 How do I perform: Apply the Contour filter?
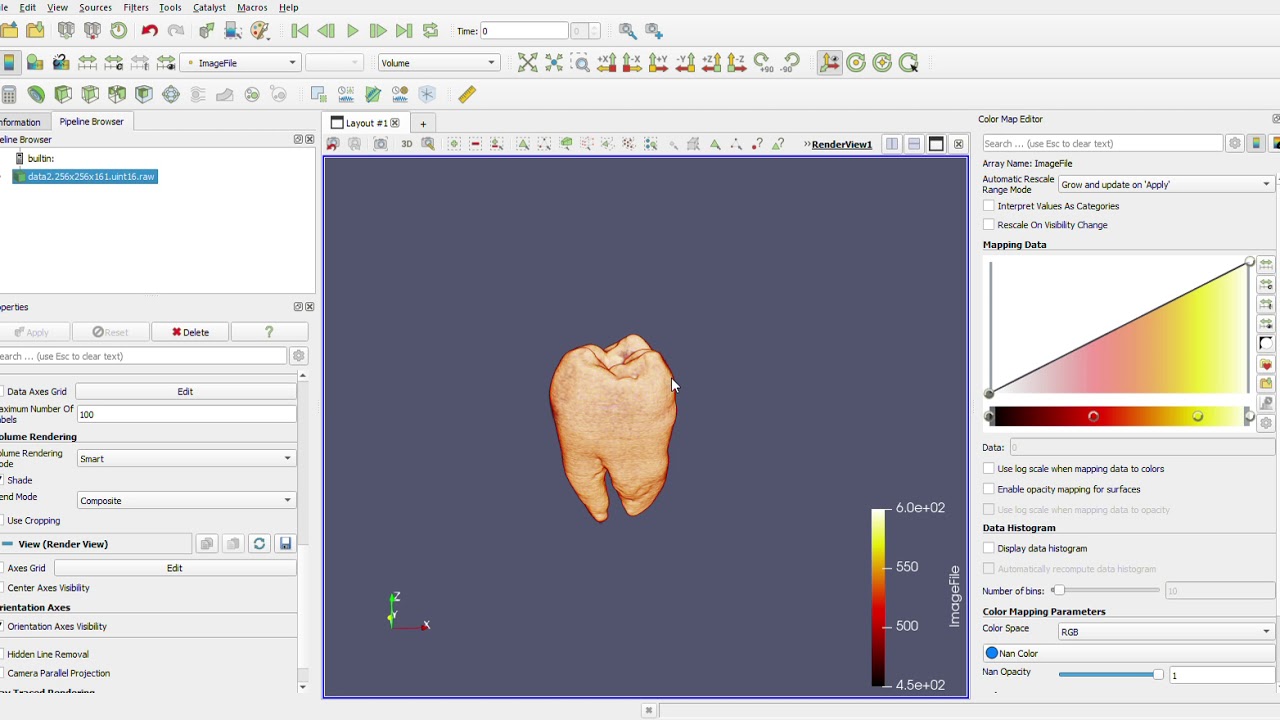[x=36, y=94]
